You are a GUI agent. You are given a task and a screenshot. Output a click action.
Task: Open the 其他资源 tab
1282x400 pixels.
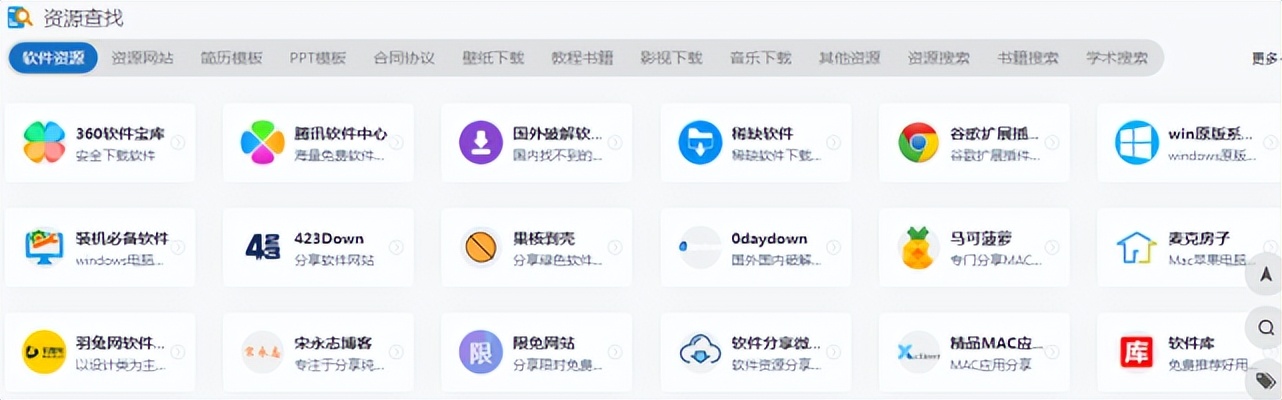tap(849, 58)
